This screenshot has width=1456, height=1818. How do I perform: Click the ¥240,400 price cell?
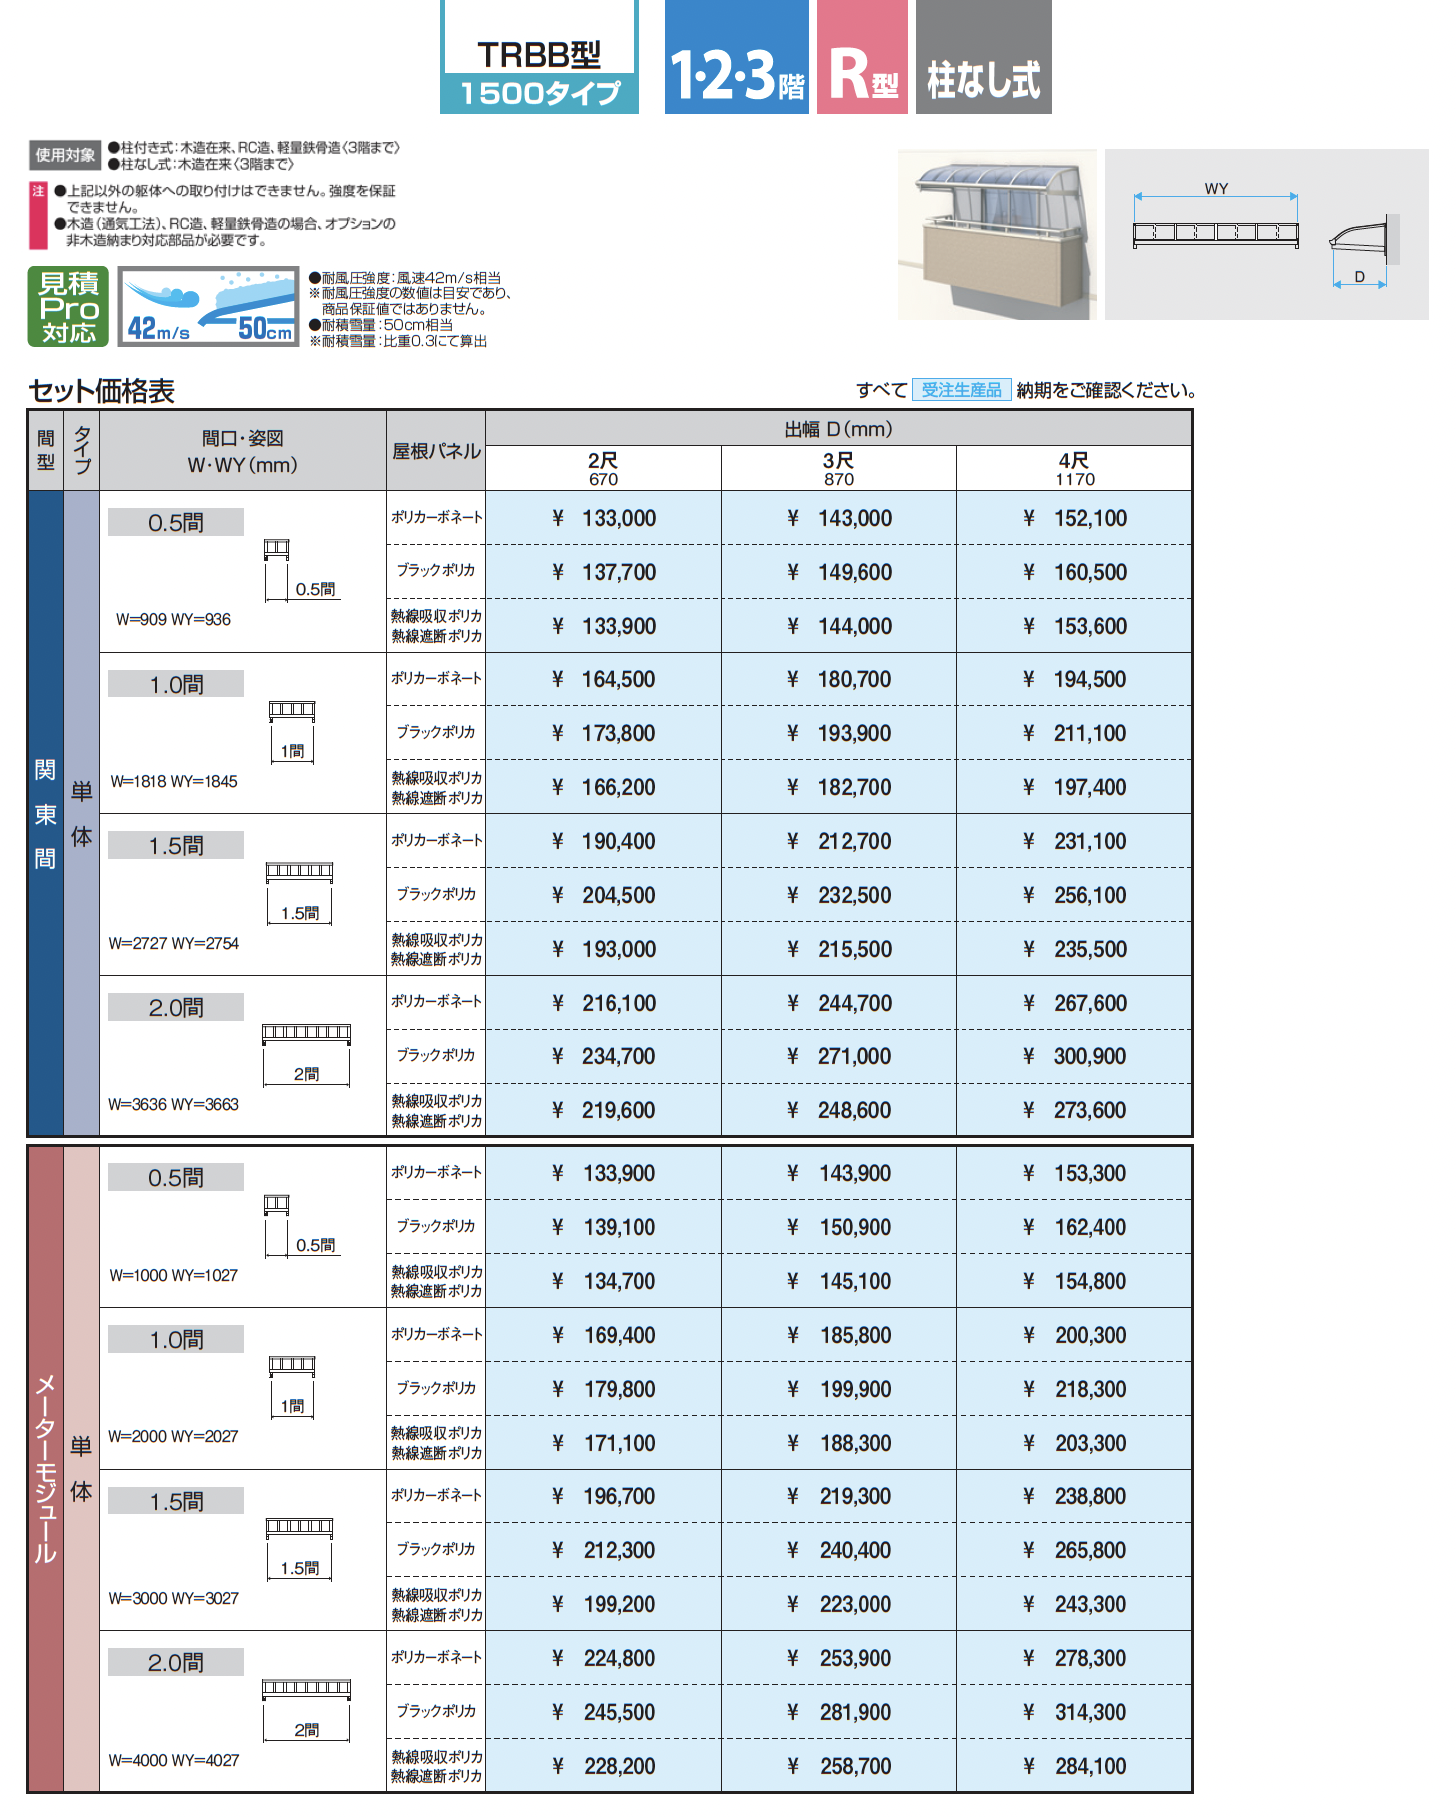(839, 1550)
